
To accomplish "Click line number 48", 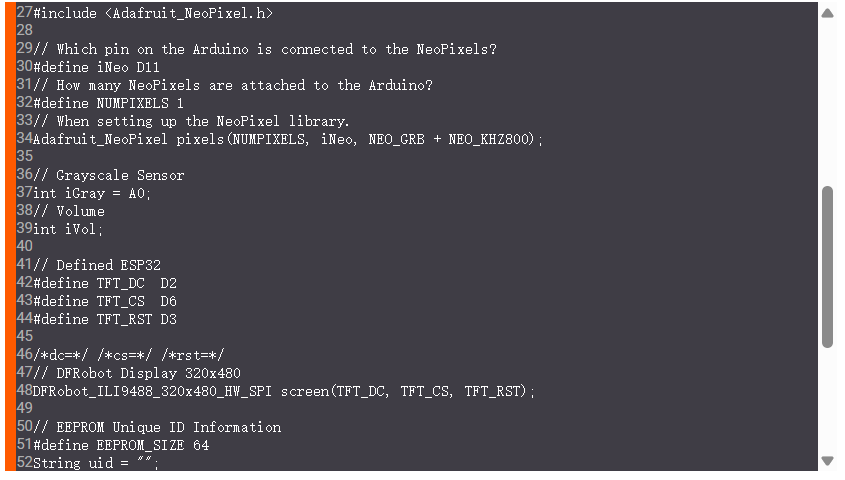I will click(24, 391).
